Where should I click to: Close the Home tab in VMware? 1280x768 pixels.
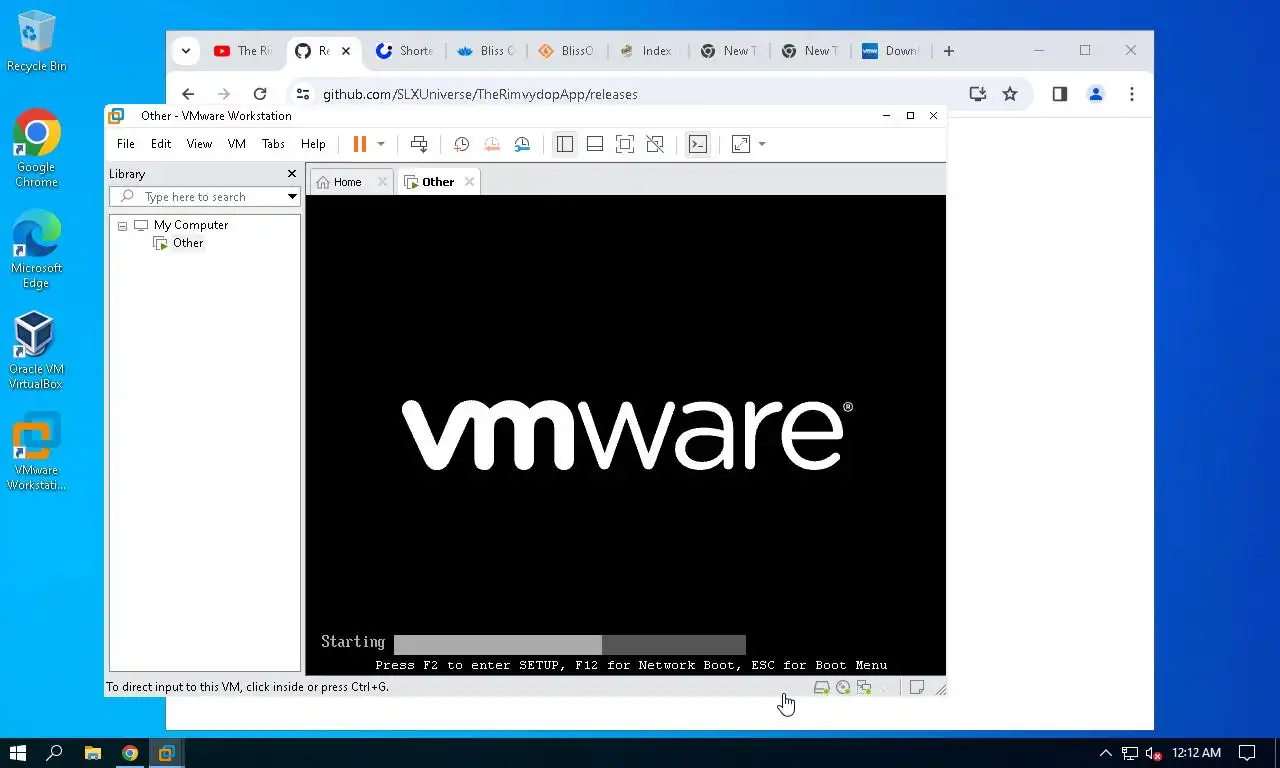coord(382,182)
